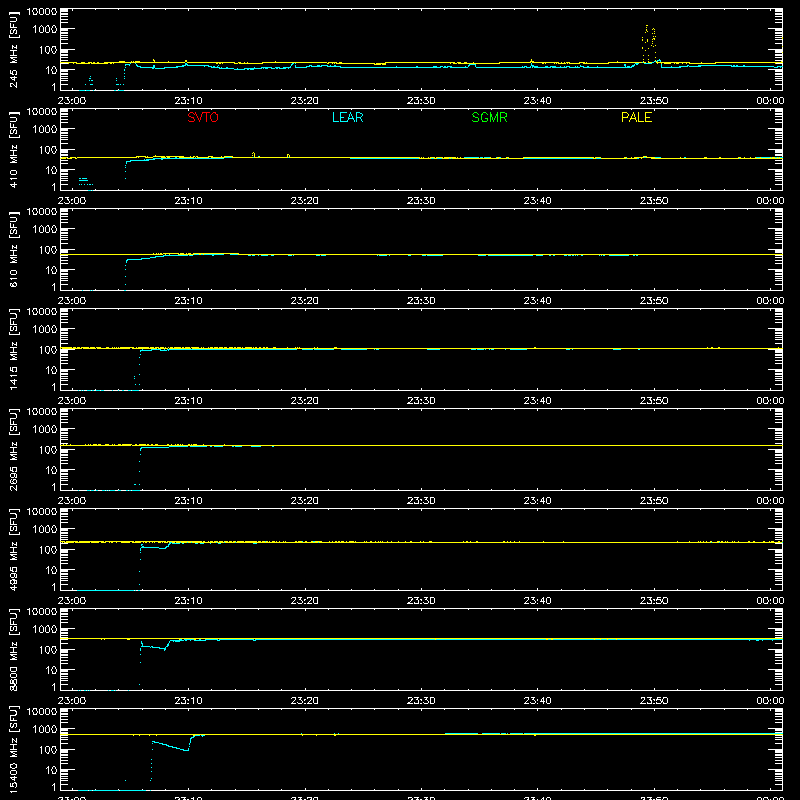
Task: Click 00:00 time tick under 245 MHz plot
Action: [x=770, y=101]
